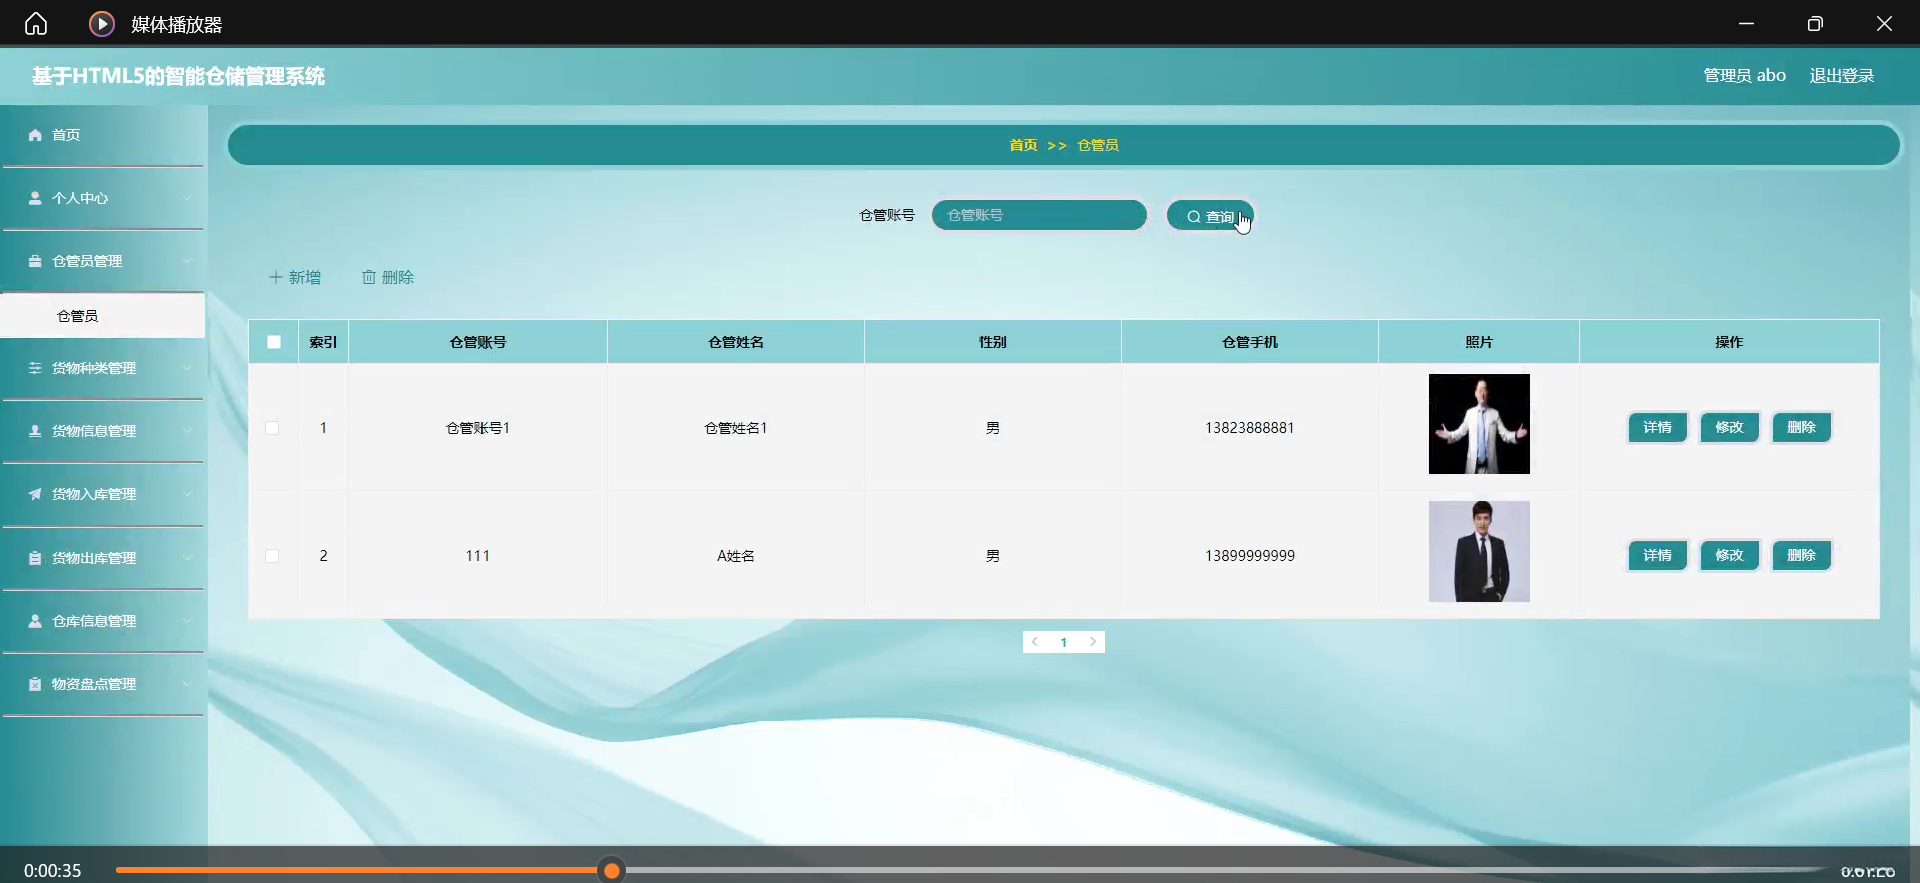Expand the 货物信息管理 chevron
Image resolution: width=1920 pixels, height=883 pixels.
[x=187, y=431]
